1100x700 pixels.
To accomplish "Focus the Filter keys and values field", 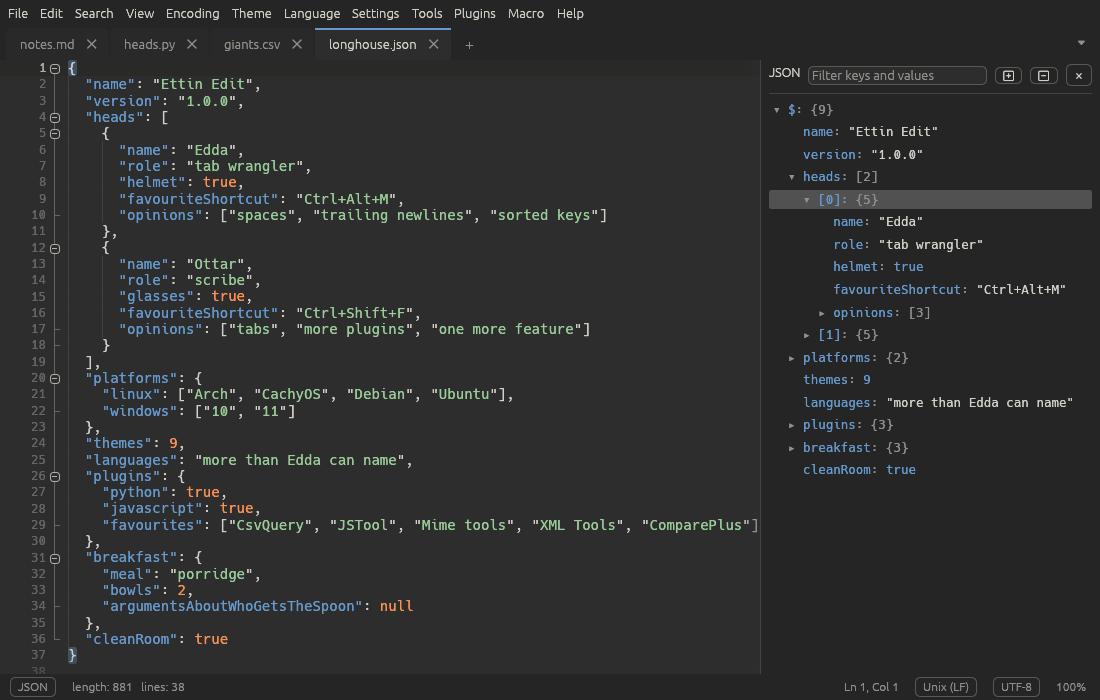I will 897,76.
